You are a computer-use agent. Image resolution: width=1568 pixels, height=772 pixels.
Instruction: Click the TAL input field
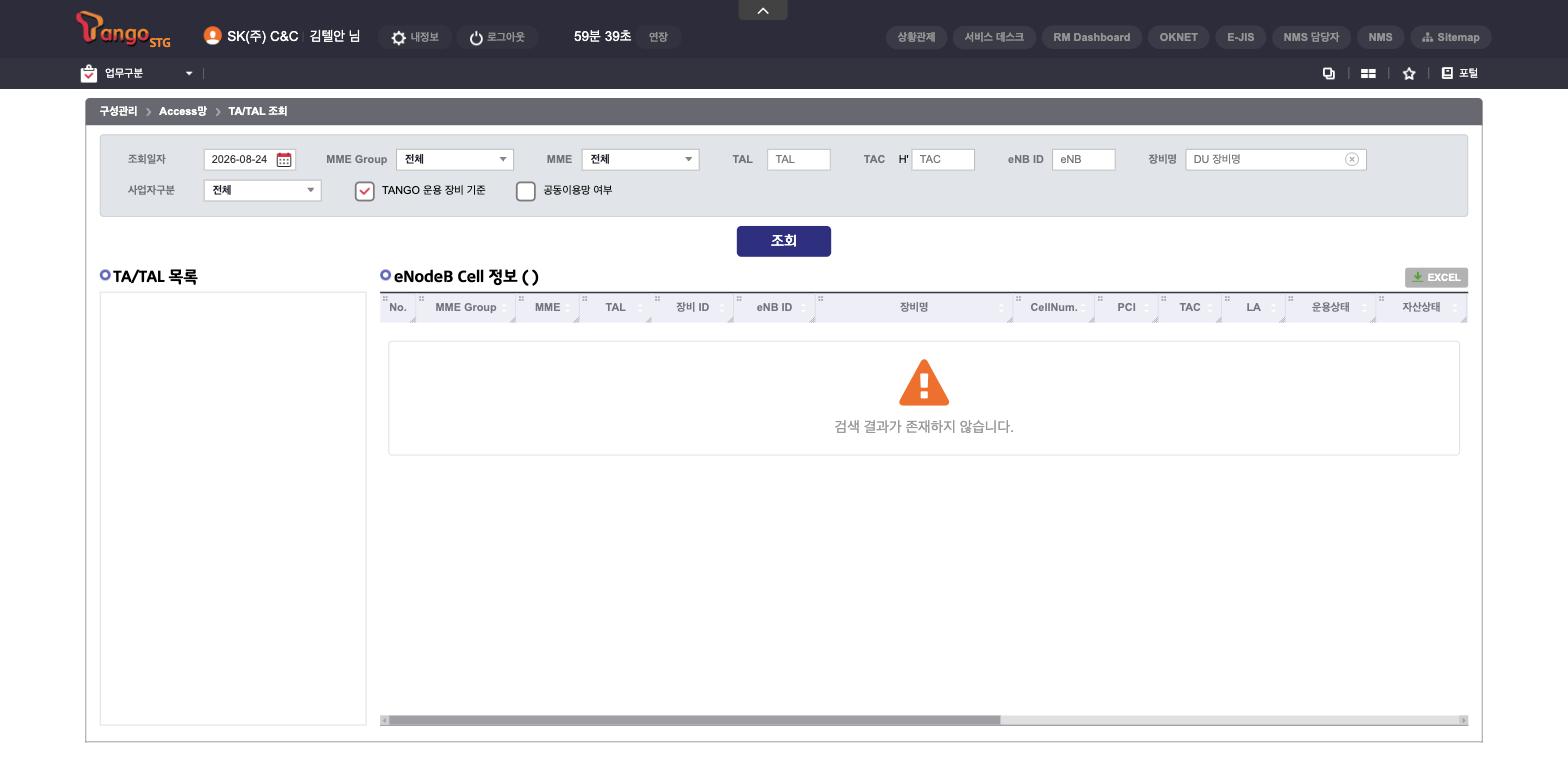(x=799, y=159)
